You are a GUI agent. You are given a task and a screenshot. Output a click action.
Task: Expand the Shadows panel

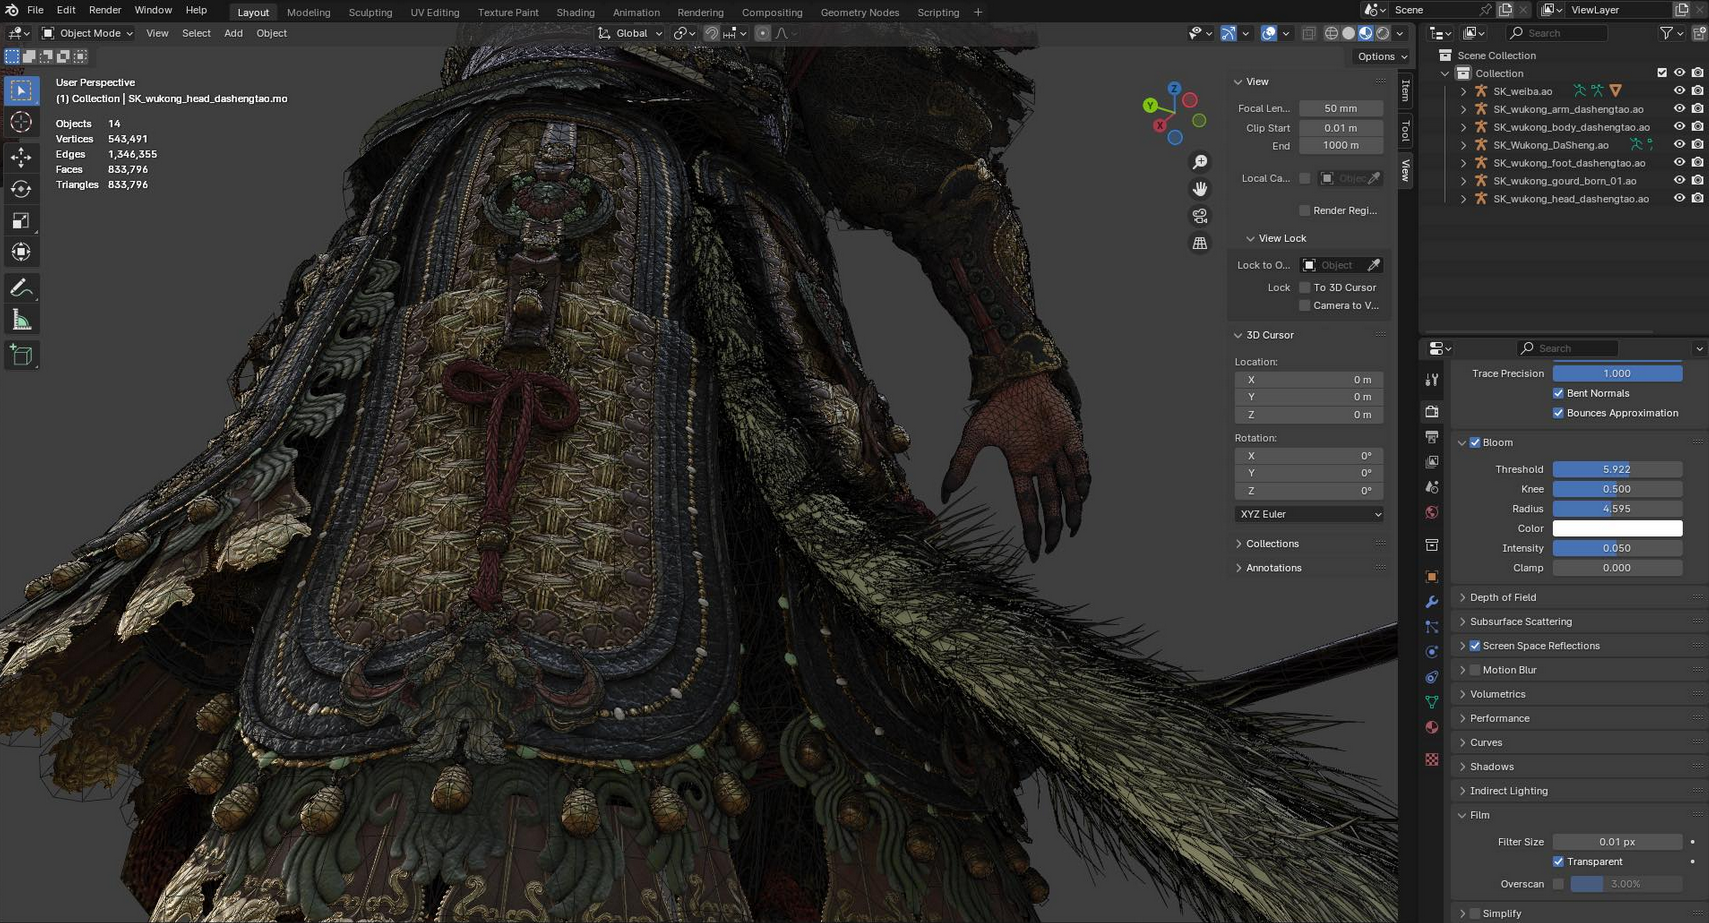click(1491, 767)
